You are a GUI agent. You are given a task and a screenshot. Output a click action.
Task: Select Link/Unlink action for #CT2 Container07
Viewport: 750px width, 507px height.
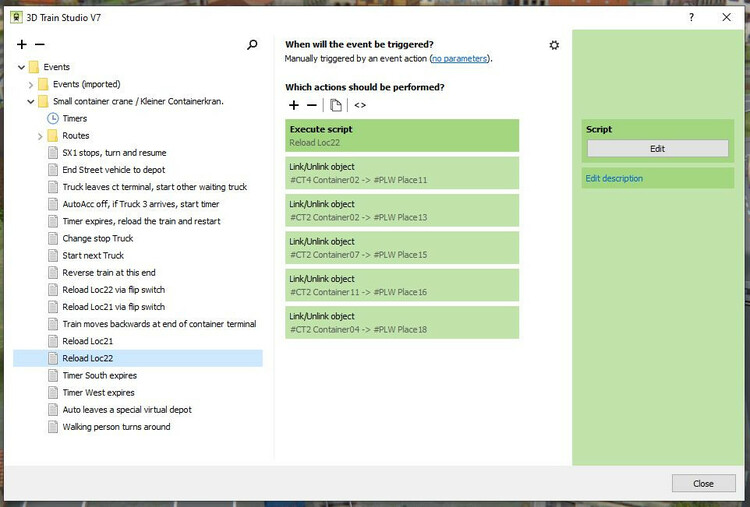[x=402, y=248]
